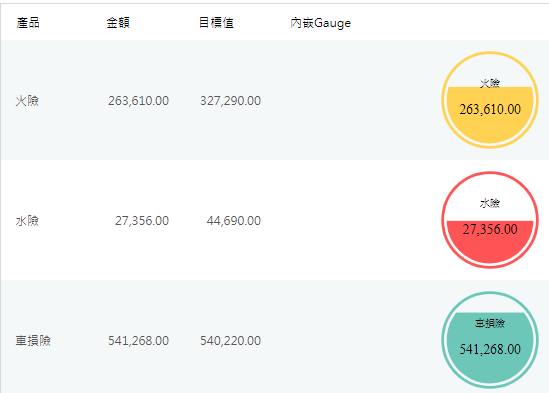The image size is (549, 393).
Task: Sort by the 金額 column header
Action: point(118,23)
